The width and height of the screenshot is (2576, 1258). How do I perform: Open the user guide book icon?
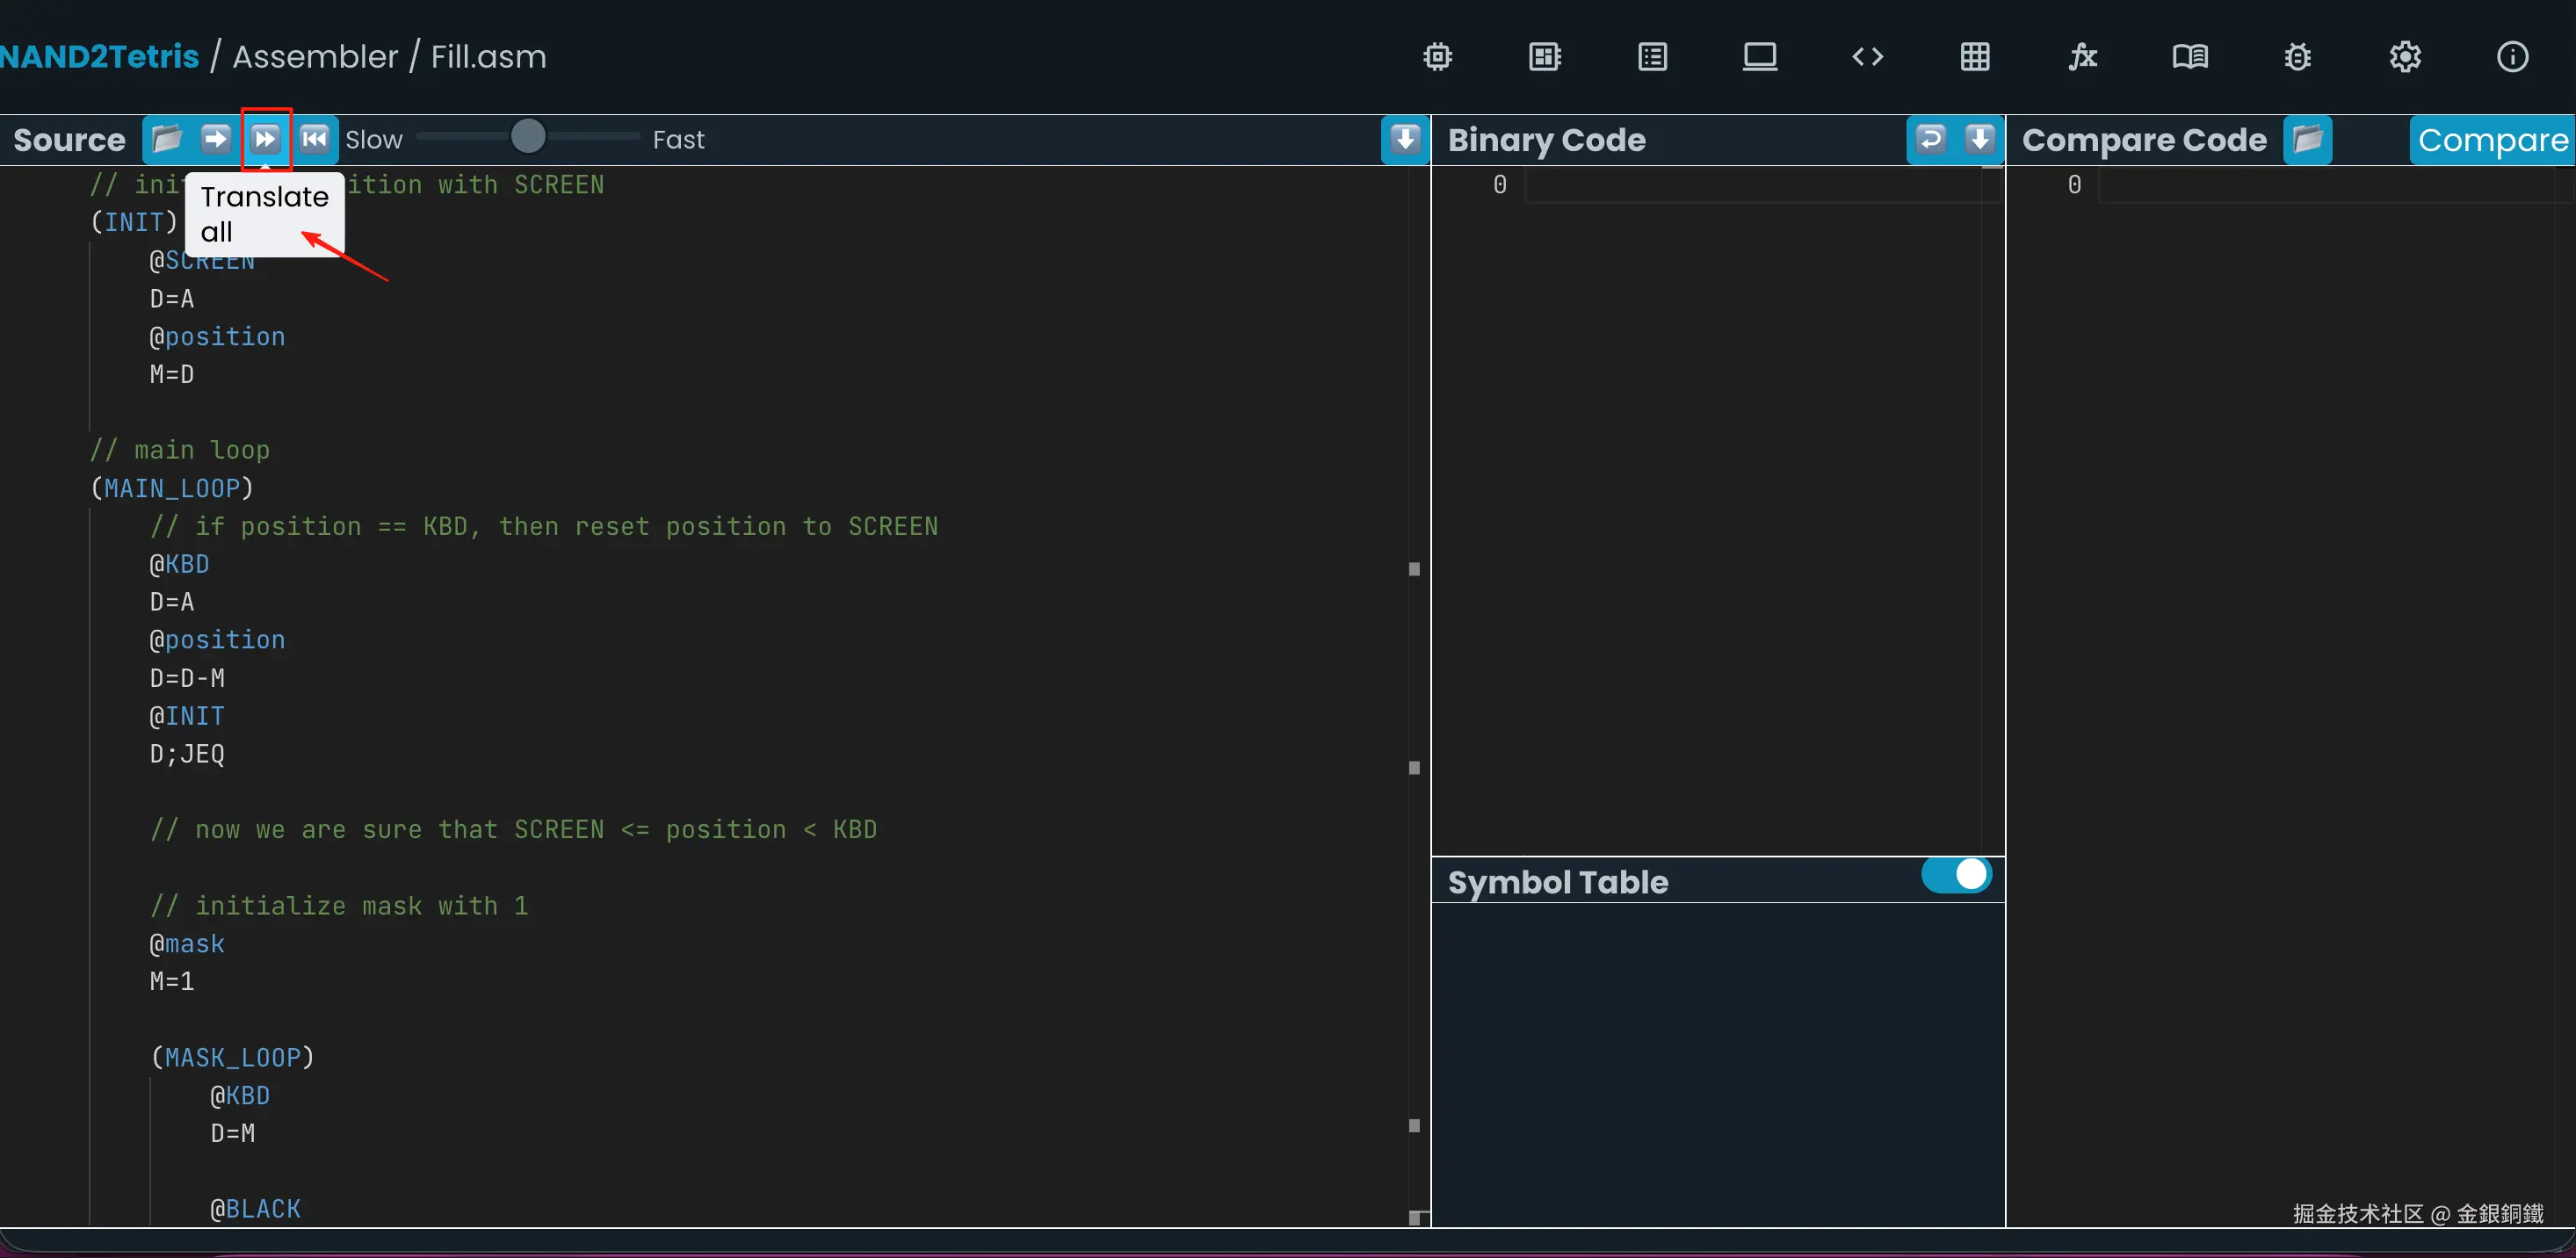coord(2189,57)
